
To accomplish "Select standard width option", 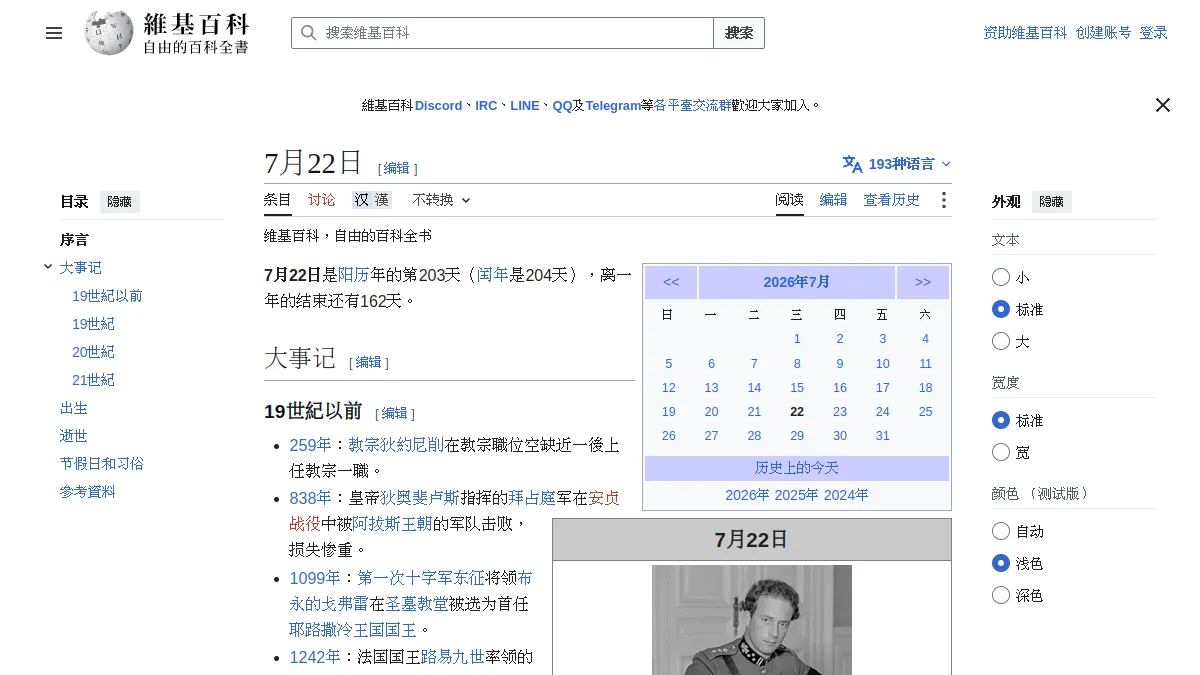I will [1001, 420].
